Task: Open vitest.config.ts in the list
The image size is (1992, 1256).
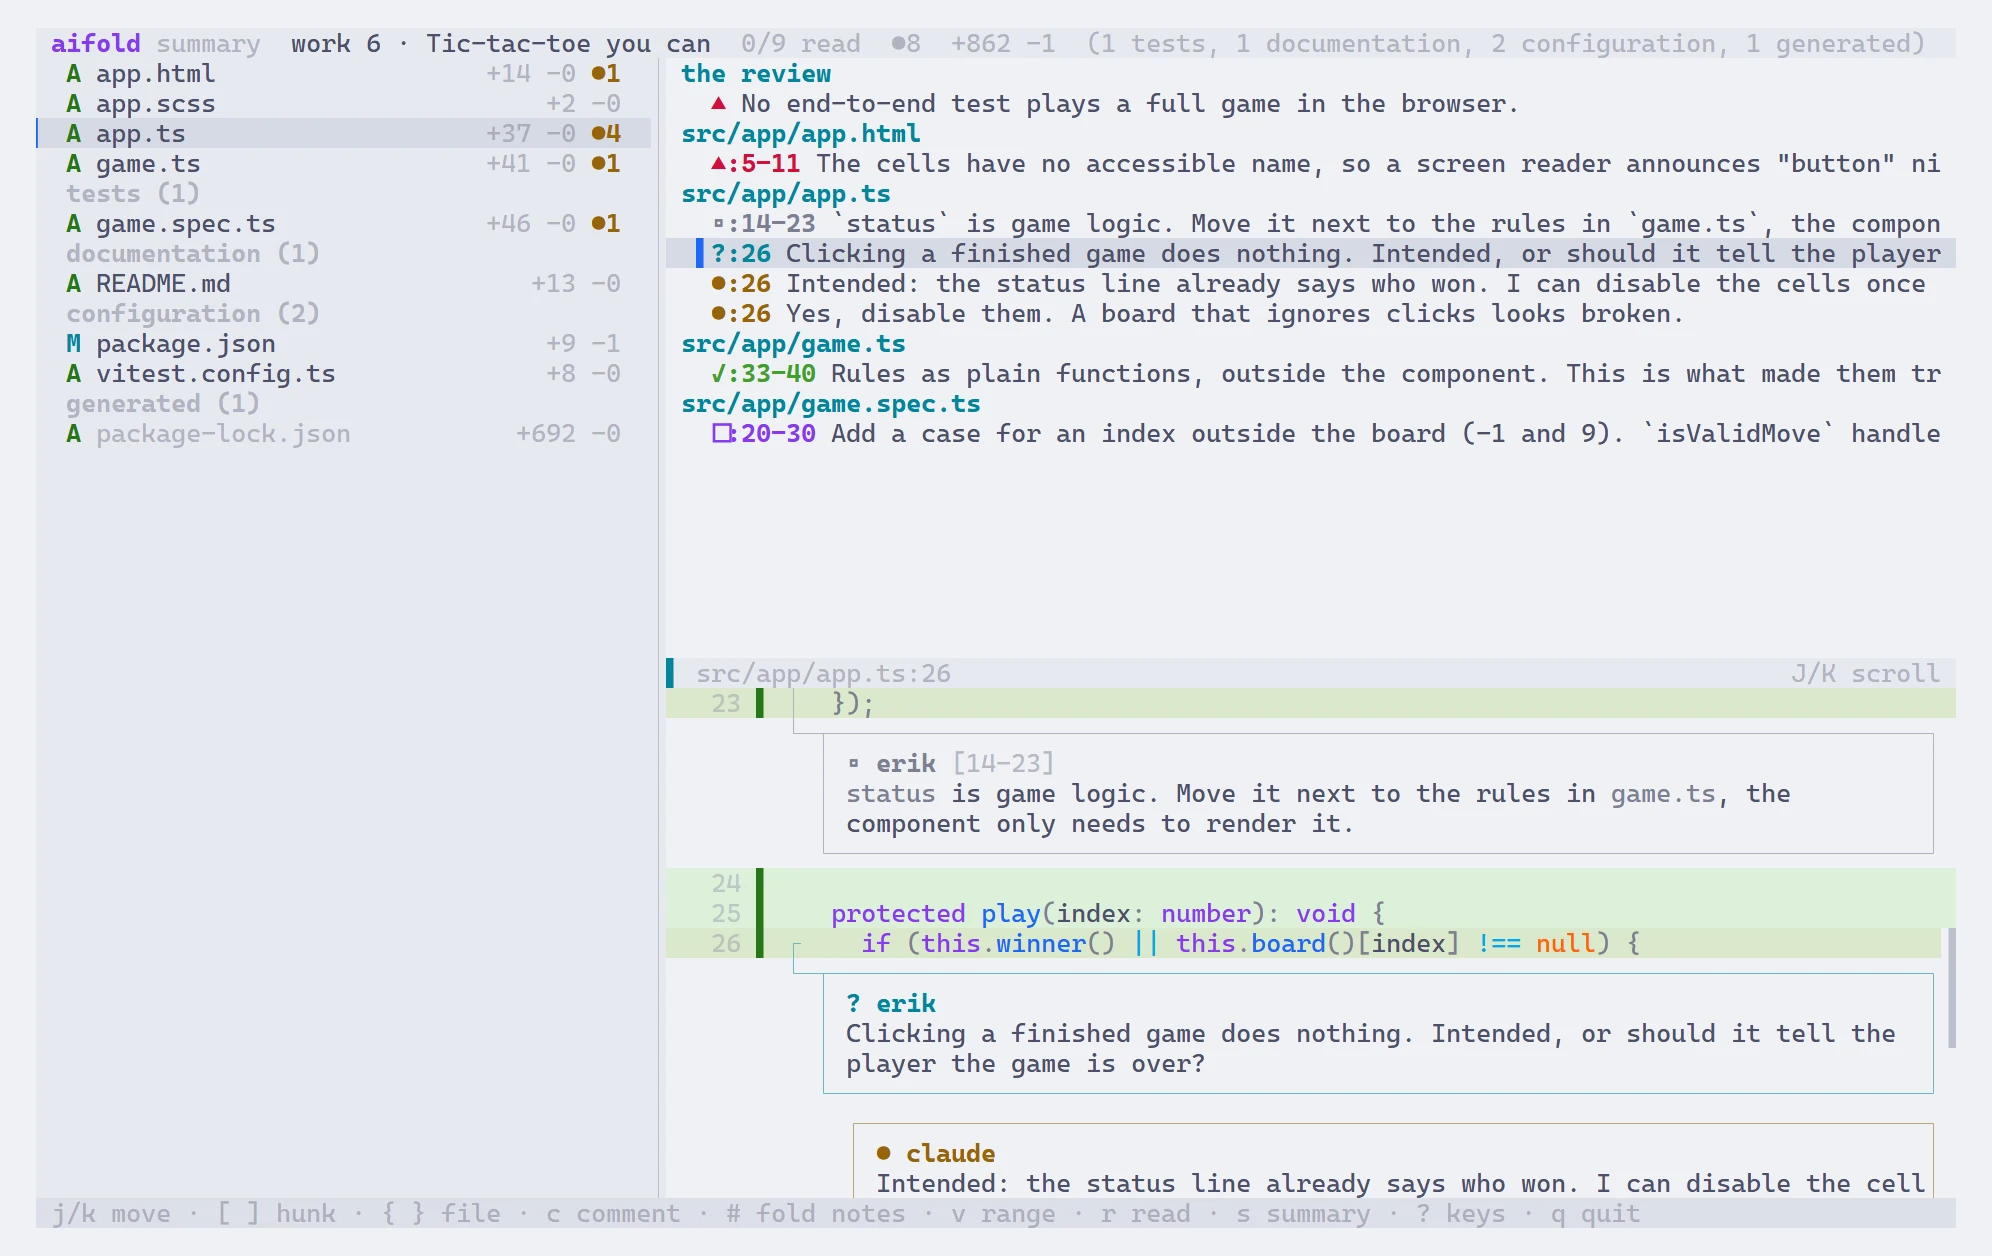Action: (343, 374)
